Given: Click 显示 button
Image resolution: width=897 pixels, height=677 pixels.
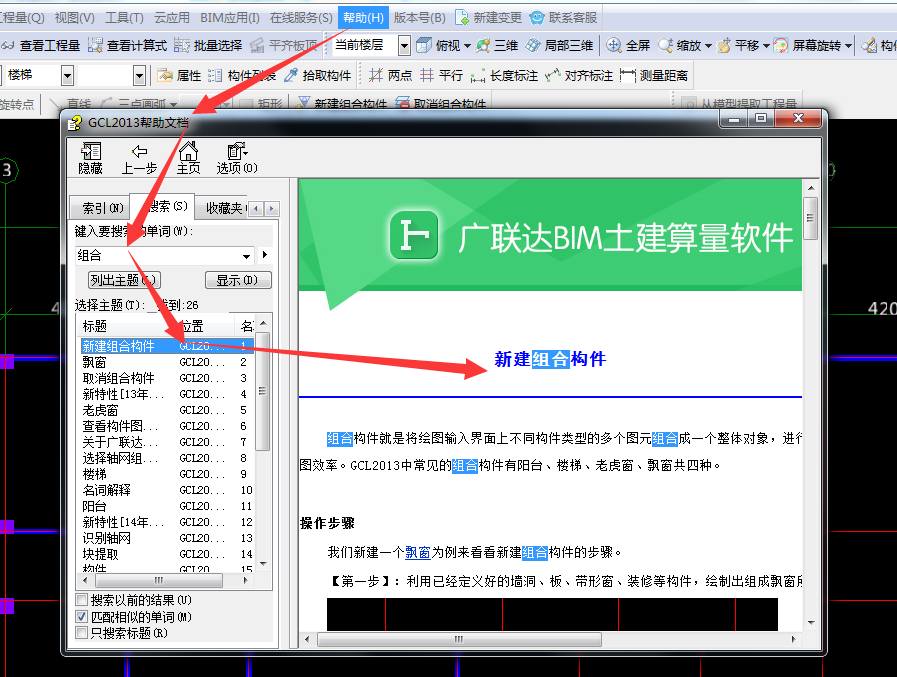Looking at the screenshot, I should point(237,280).
